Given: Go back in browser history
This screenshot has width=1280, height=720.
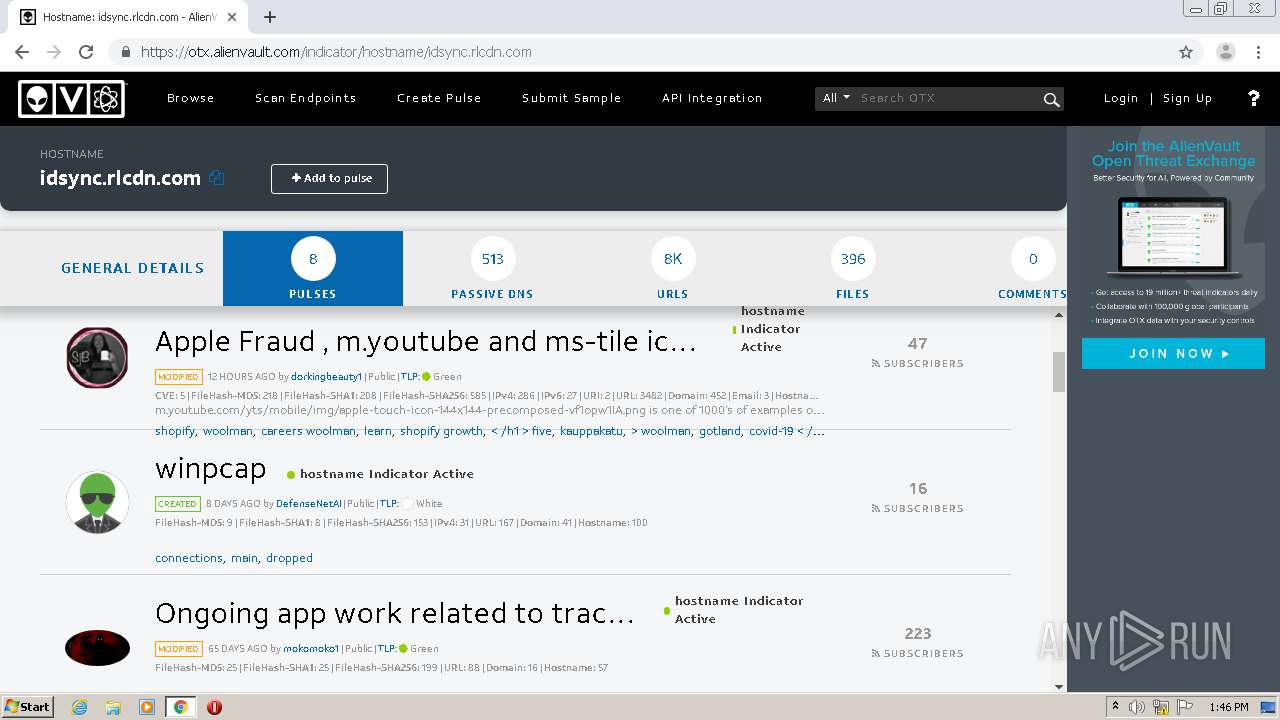Looking at the screenshot, I should [22, 52].
